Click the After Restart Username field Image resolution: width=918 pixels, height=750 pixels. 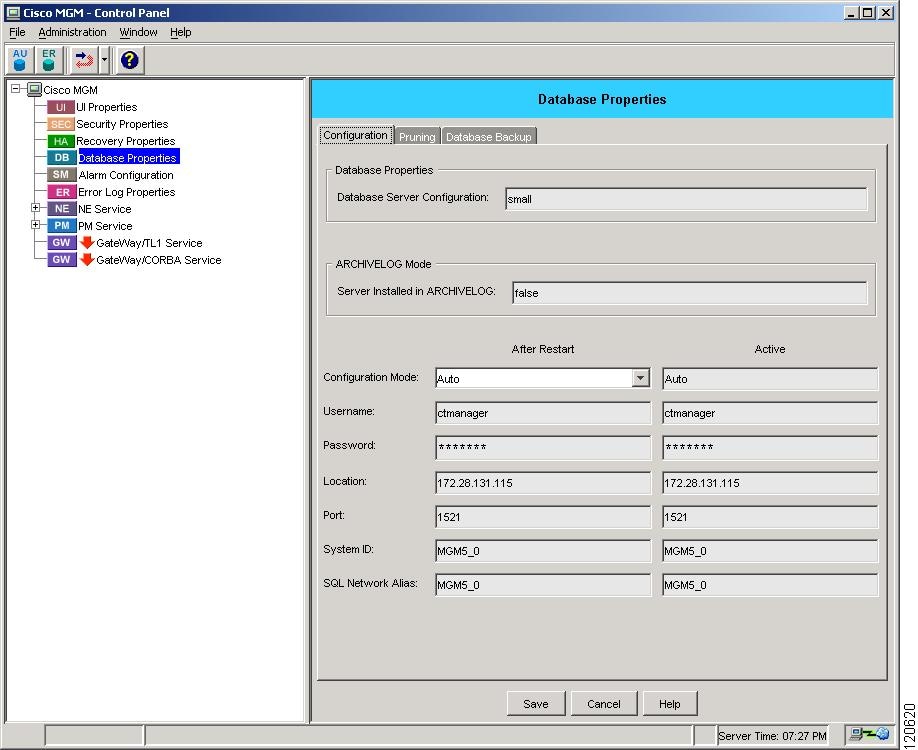[542, 413]
